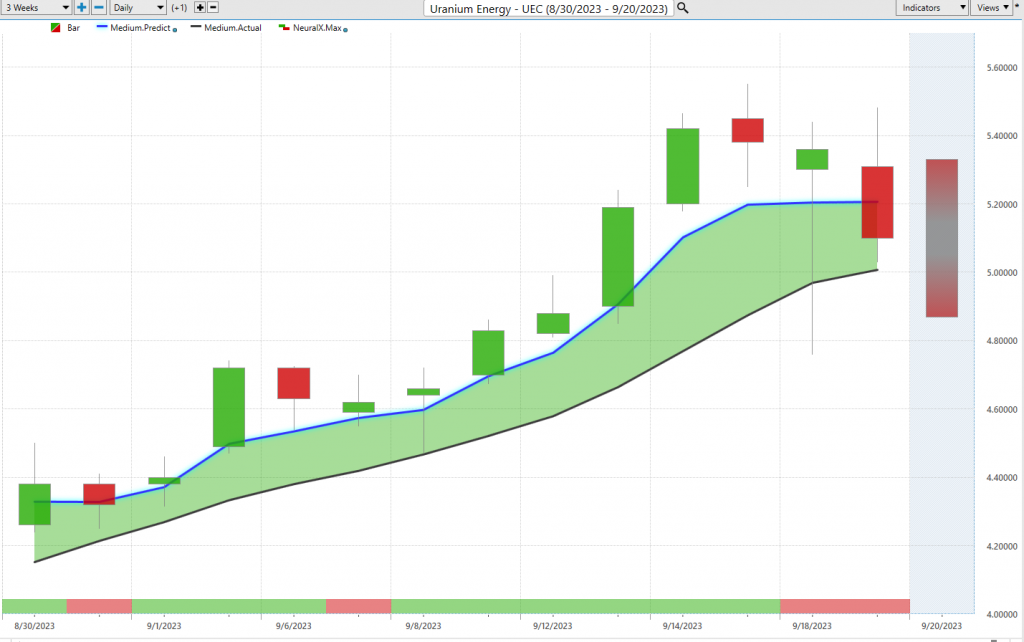Viewport: 1024px width, 642px height.
Task: Click the 4.00000 price axis label
Action: coord(1002,614)
